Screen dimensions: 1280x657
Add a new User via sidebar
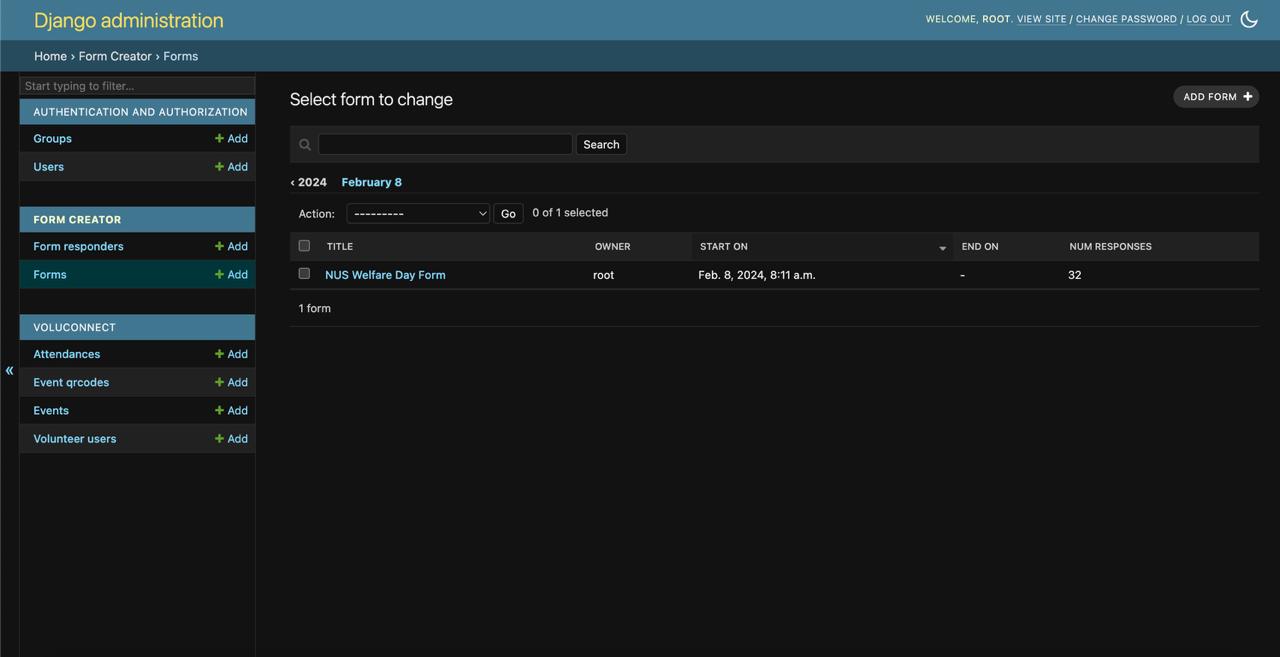[x=231, y=167]
